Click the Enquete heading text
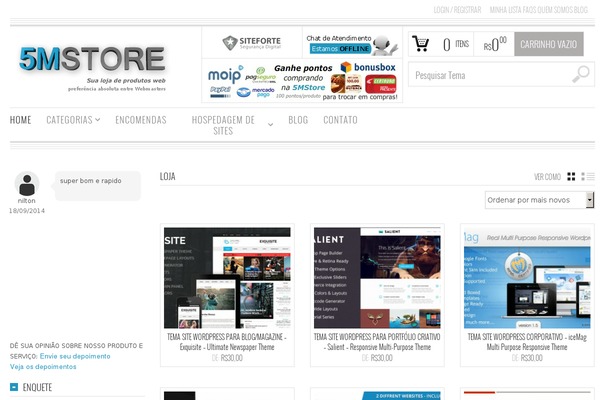This screenshot has height=400, width=600. 37,387
